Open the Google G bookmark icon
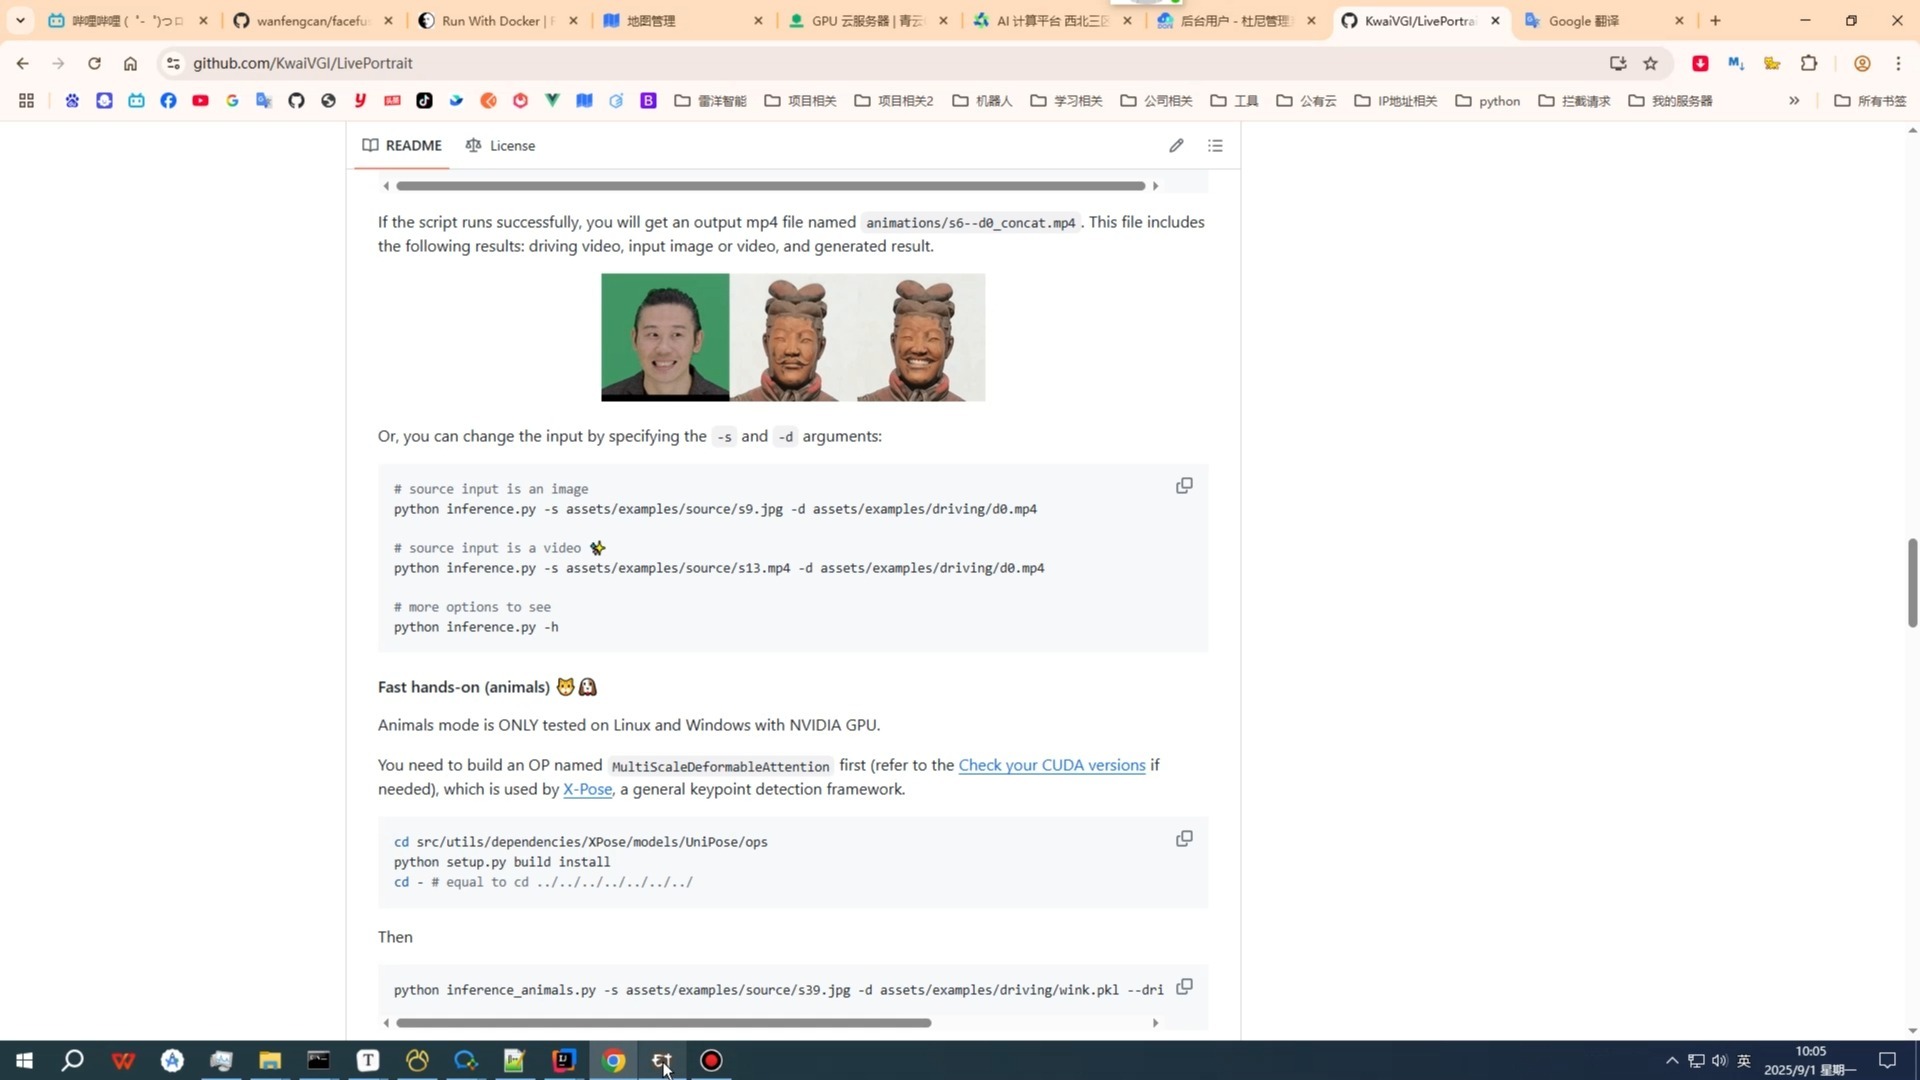This screenshot has height=1080, width=1920. pos(232,101)
